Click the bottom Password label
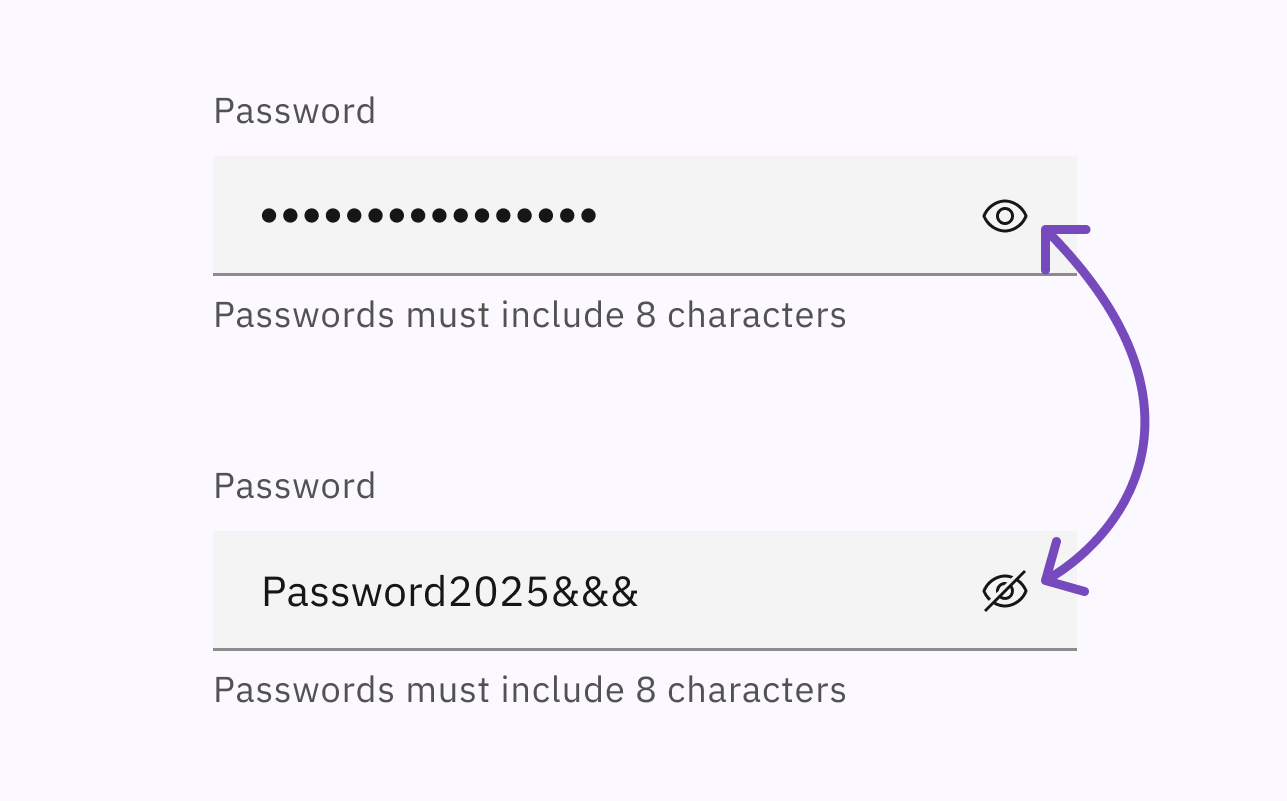The height and width of the screenshot is (801, 1287). coord(294,486)
